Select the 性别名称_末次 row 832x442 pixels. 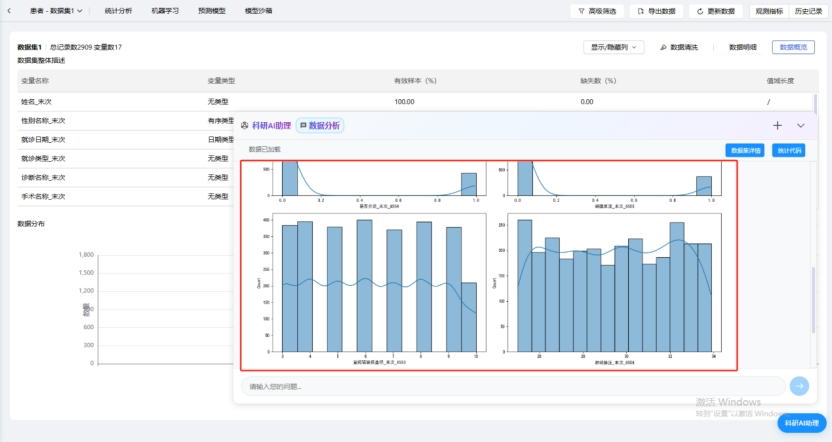tap(125, 121)
